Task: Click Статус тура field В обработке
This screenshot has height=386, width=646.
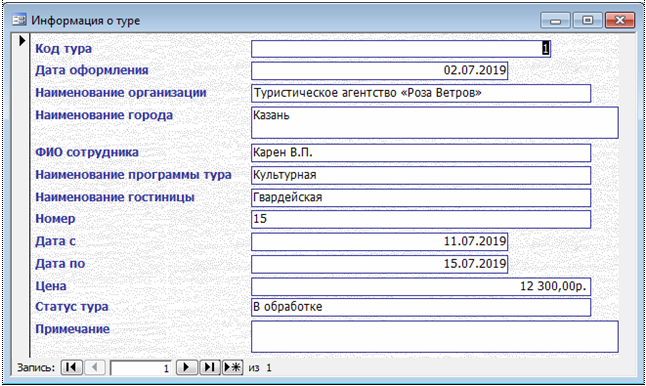Action: point(421,307)
